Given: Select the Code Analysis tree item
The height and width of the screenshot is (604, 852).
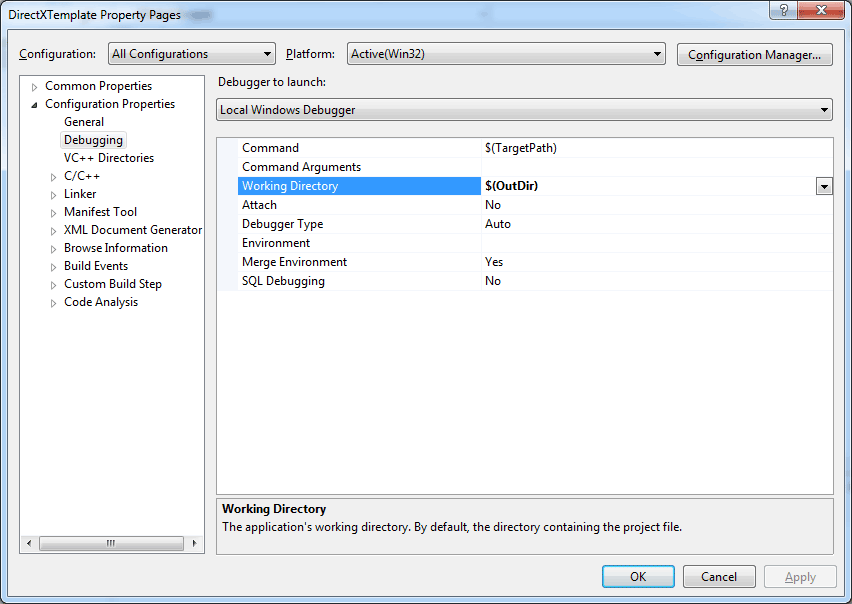Looking at the screenshot, I should pos(101,301).
